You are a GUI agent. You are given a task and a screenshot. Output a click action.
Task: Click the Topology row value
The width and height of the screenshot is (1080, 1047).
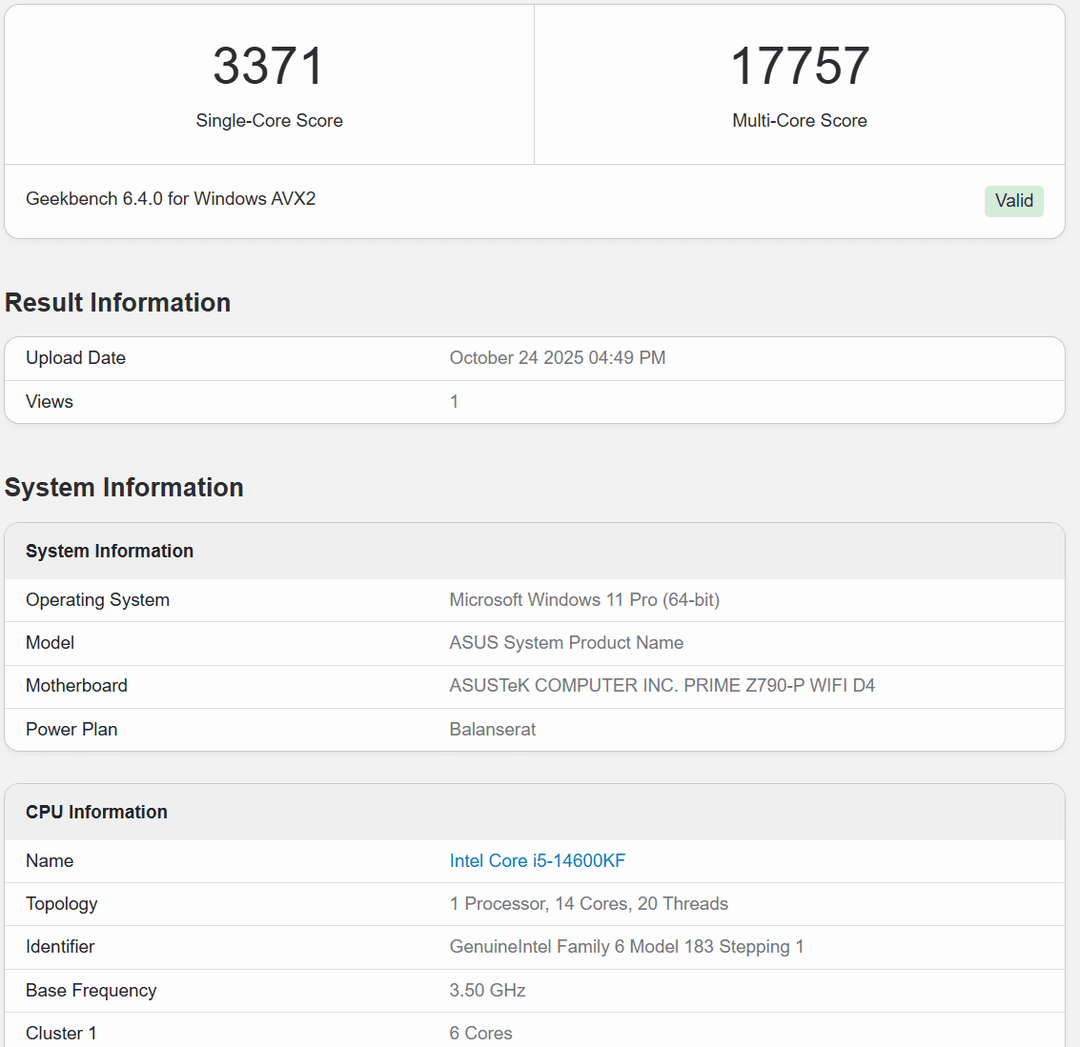(x=589, y=904)
